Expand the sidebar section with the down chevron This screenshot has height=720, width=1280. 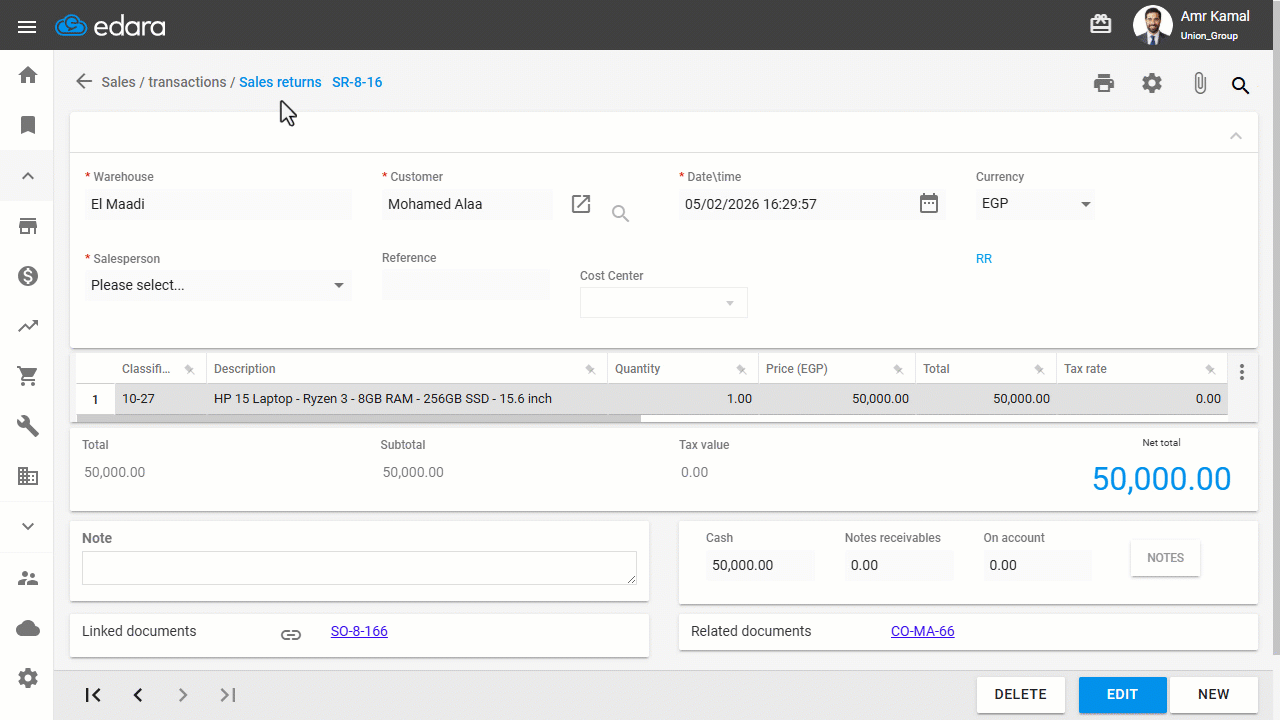pos(28,527)
